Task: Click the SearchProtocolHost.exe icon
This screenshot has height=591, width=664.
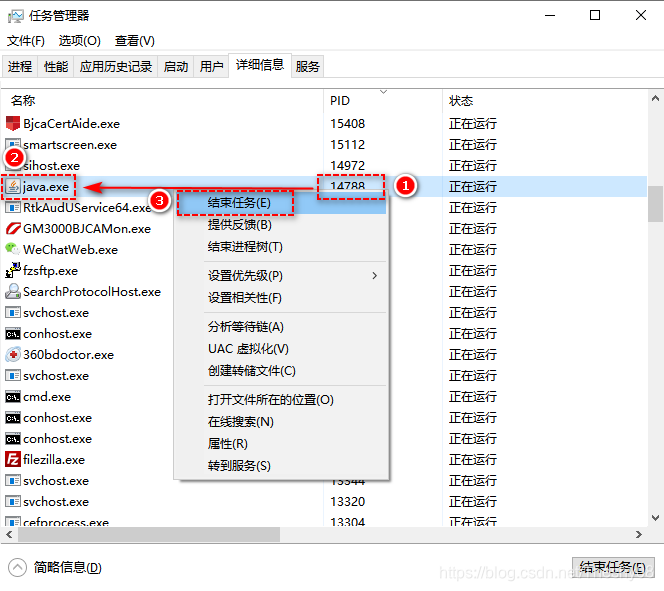Action: coord(13,292)
